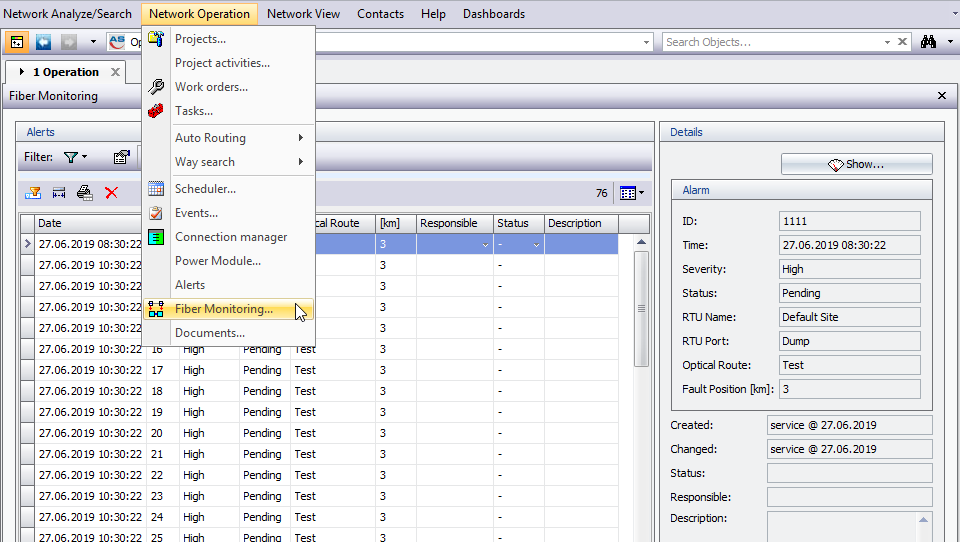
Task: Open the Network Analyze/Search menu
Action: [x=67, y=13]
